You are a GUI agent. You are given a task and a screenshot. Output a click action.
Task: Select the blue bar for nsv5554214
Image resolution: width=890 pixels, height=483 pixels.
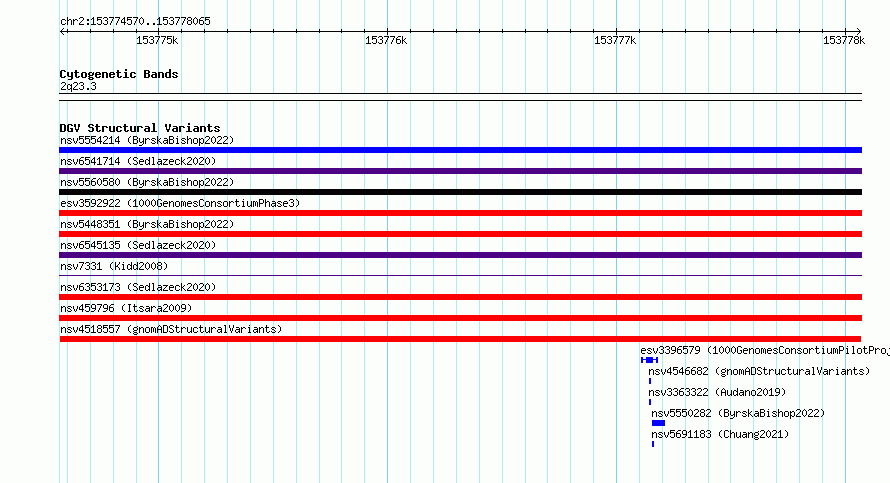(x=460, y=150)
